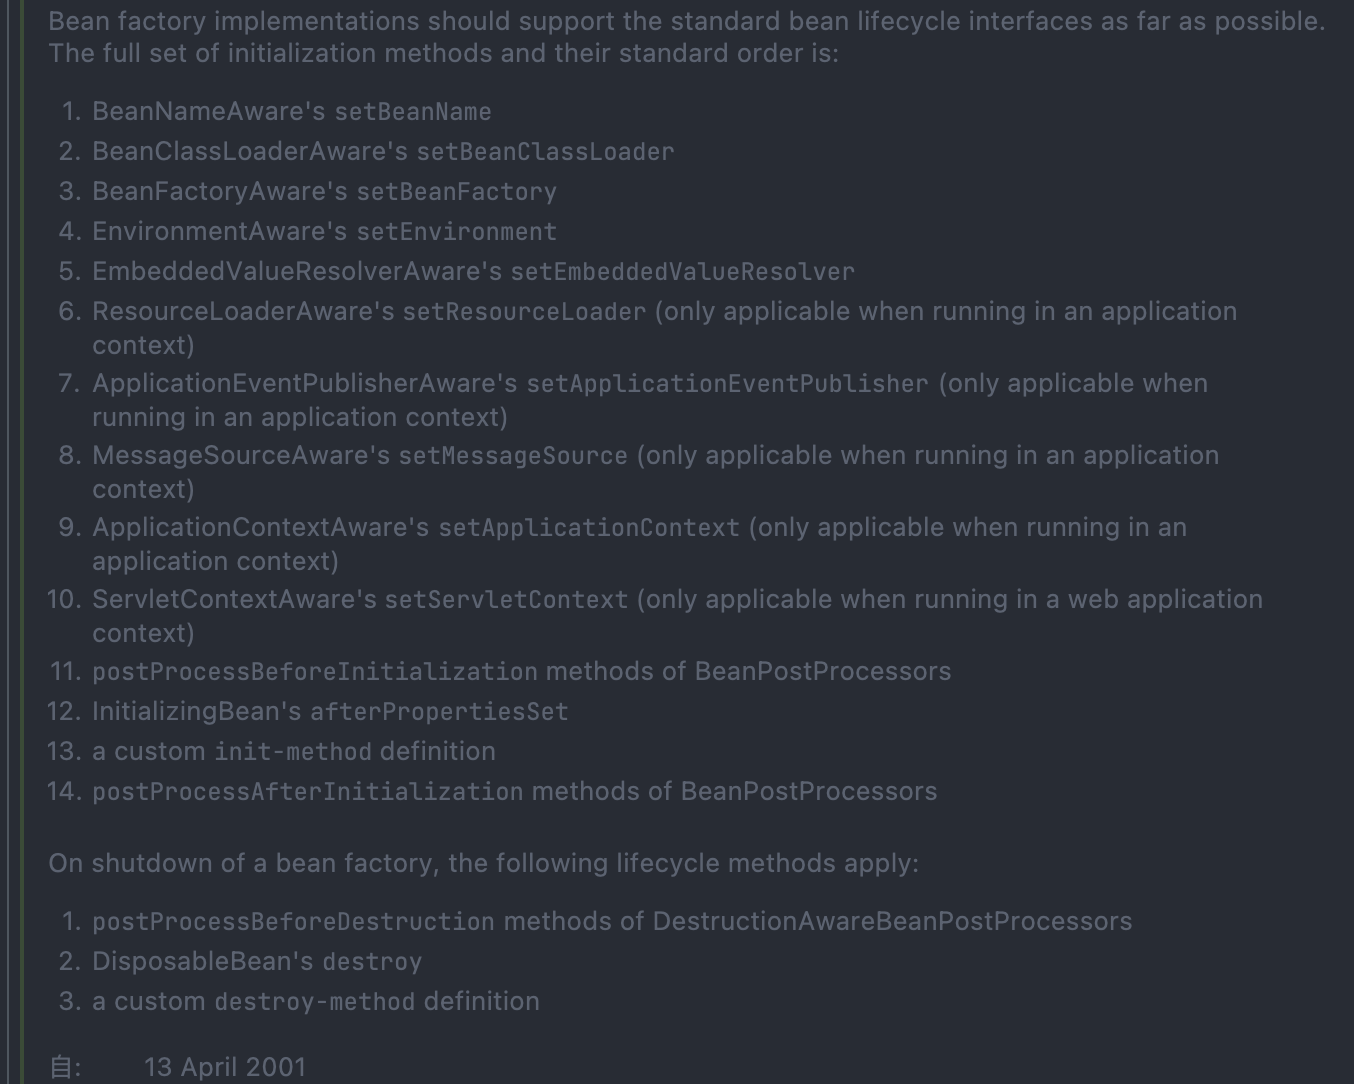Click the init-method code text
This screenshot has height=1084, width=1354.
point(293,752)
